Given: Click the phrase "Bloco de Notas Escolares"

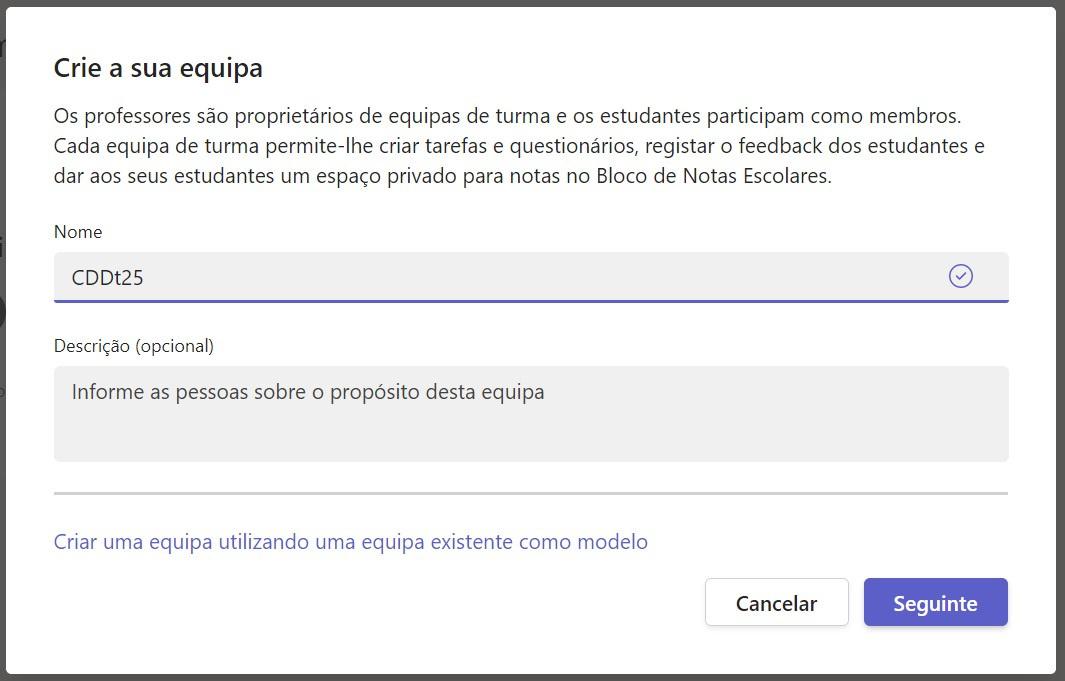Looking at the screenshot, I should coord(713,176).
